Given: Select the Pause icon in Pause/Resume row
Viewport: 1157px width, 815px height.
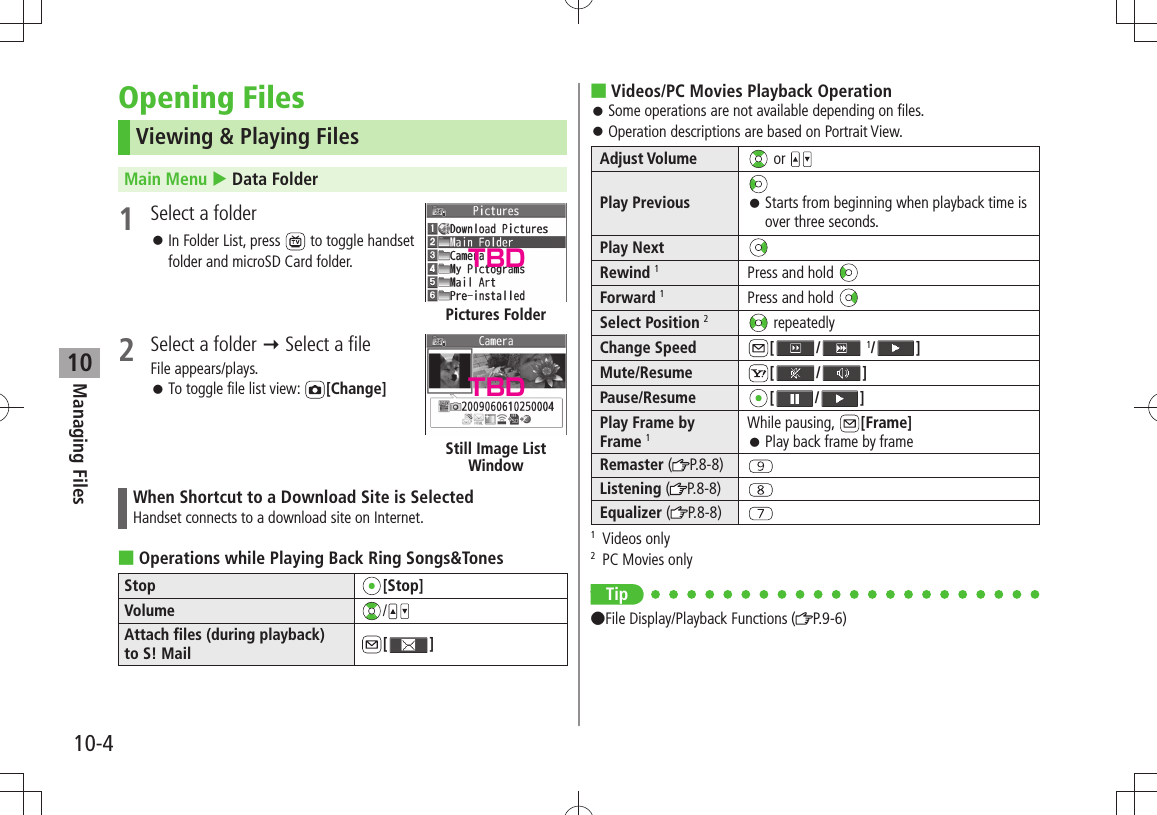Looking at the screenshot, I should click(x=793, y=397).
